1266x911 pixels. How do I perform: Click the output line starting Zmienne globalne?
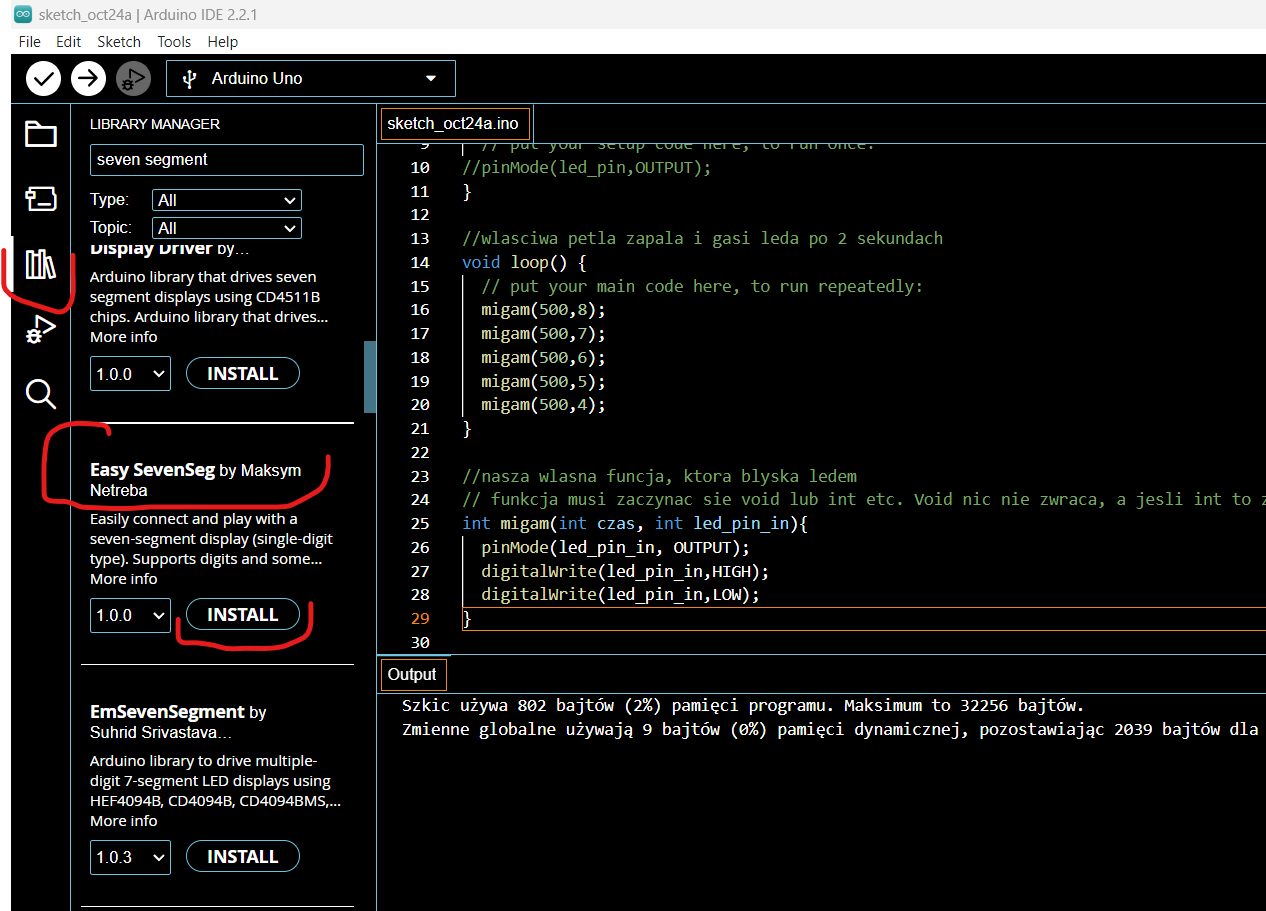pos(830,729)
